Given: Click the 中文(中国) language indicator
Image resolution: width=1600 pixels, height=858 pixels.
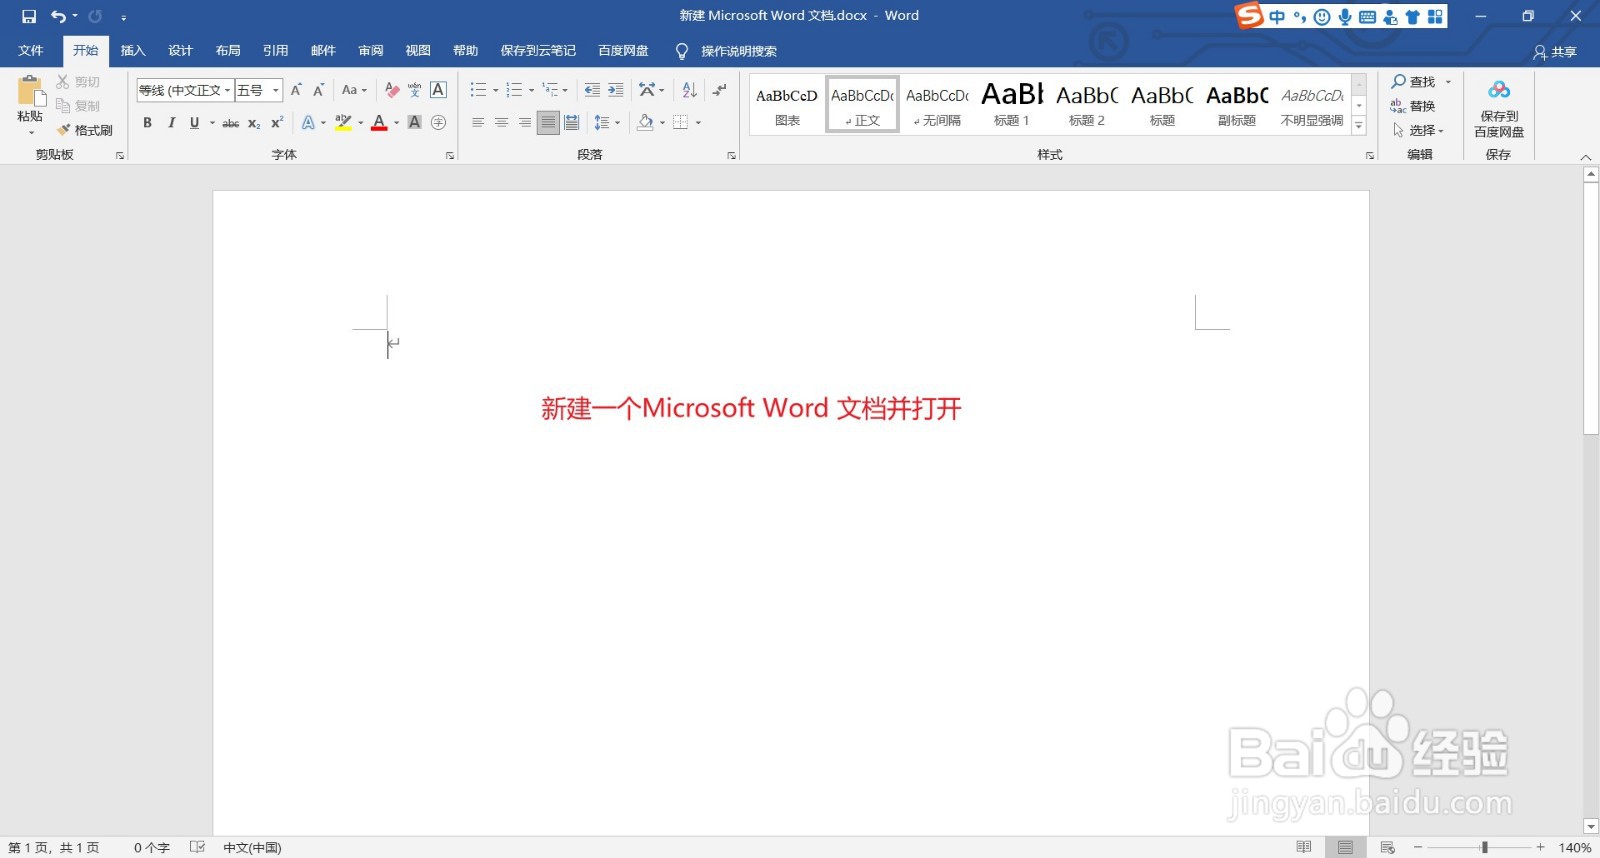Looking at the screenshot, I should coord(252,847).
